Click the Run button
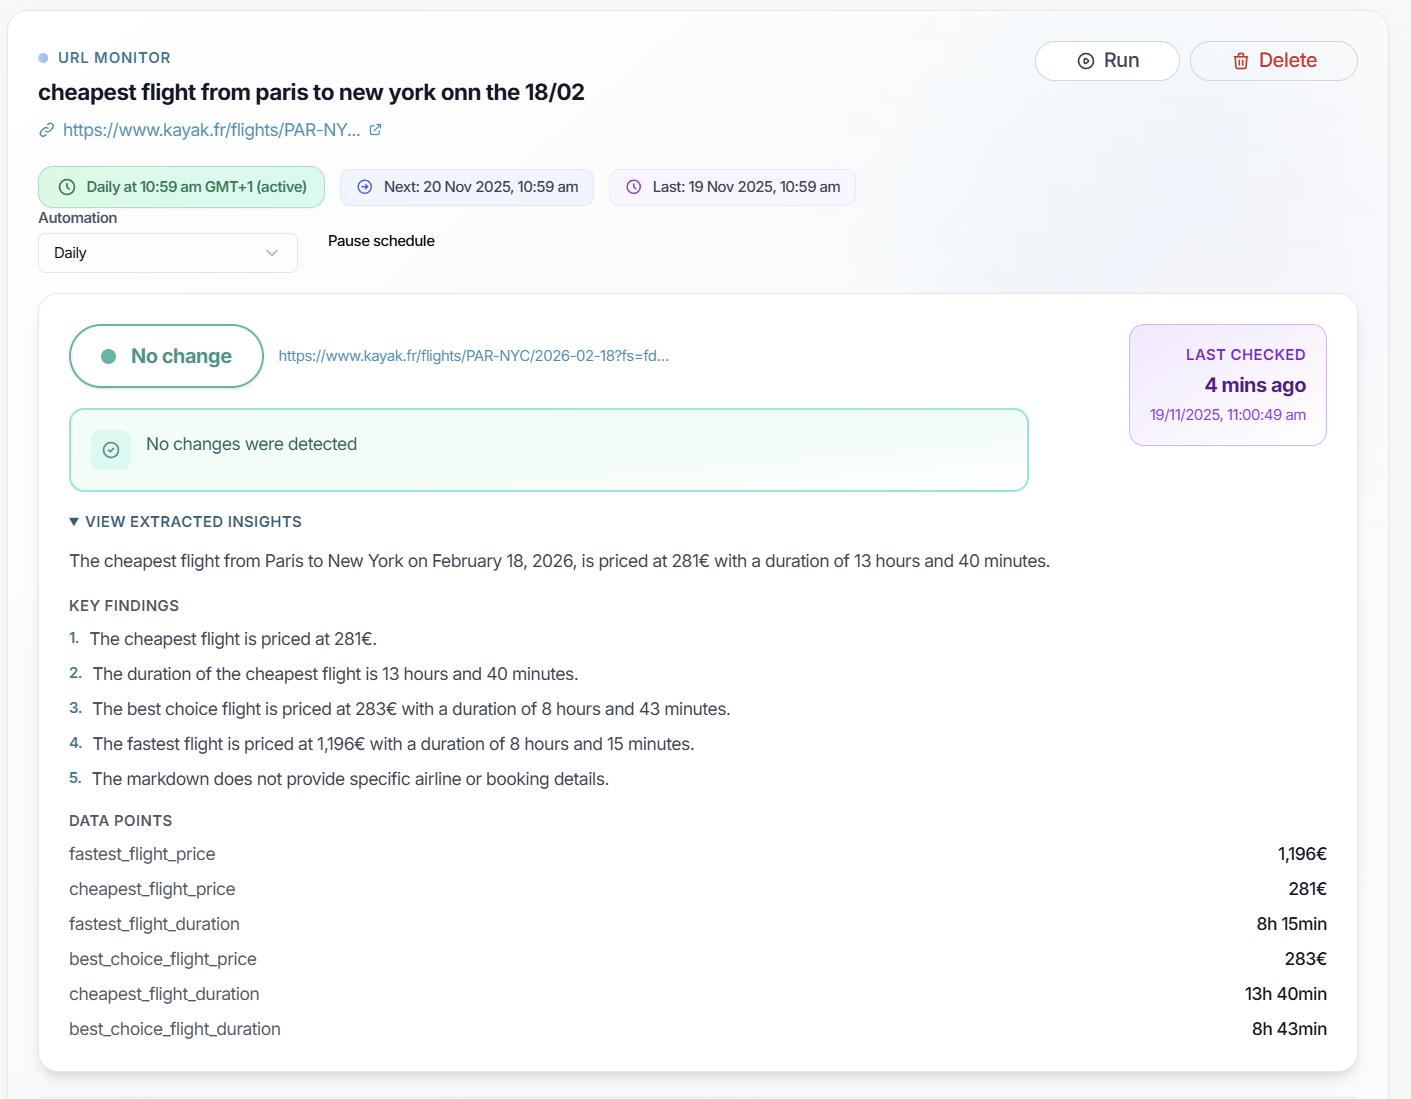Viewport: 1411px width, 1099px height. pyautogui.click(x=1107, y=61)
